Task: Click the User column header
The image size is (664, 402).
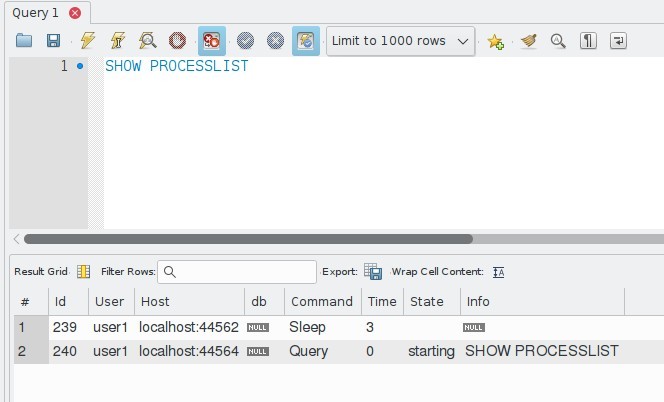Action: pyautogui.click(x=111, y=302)
